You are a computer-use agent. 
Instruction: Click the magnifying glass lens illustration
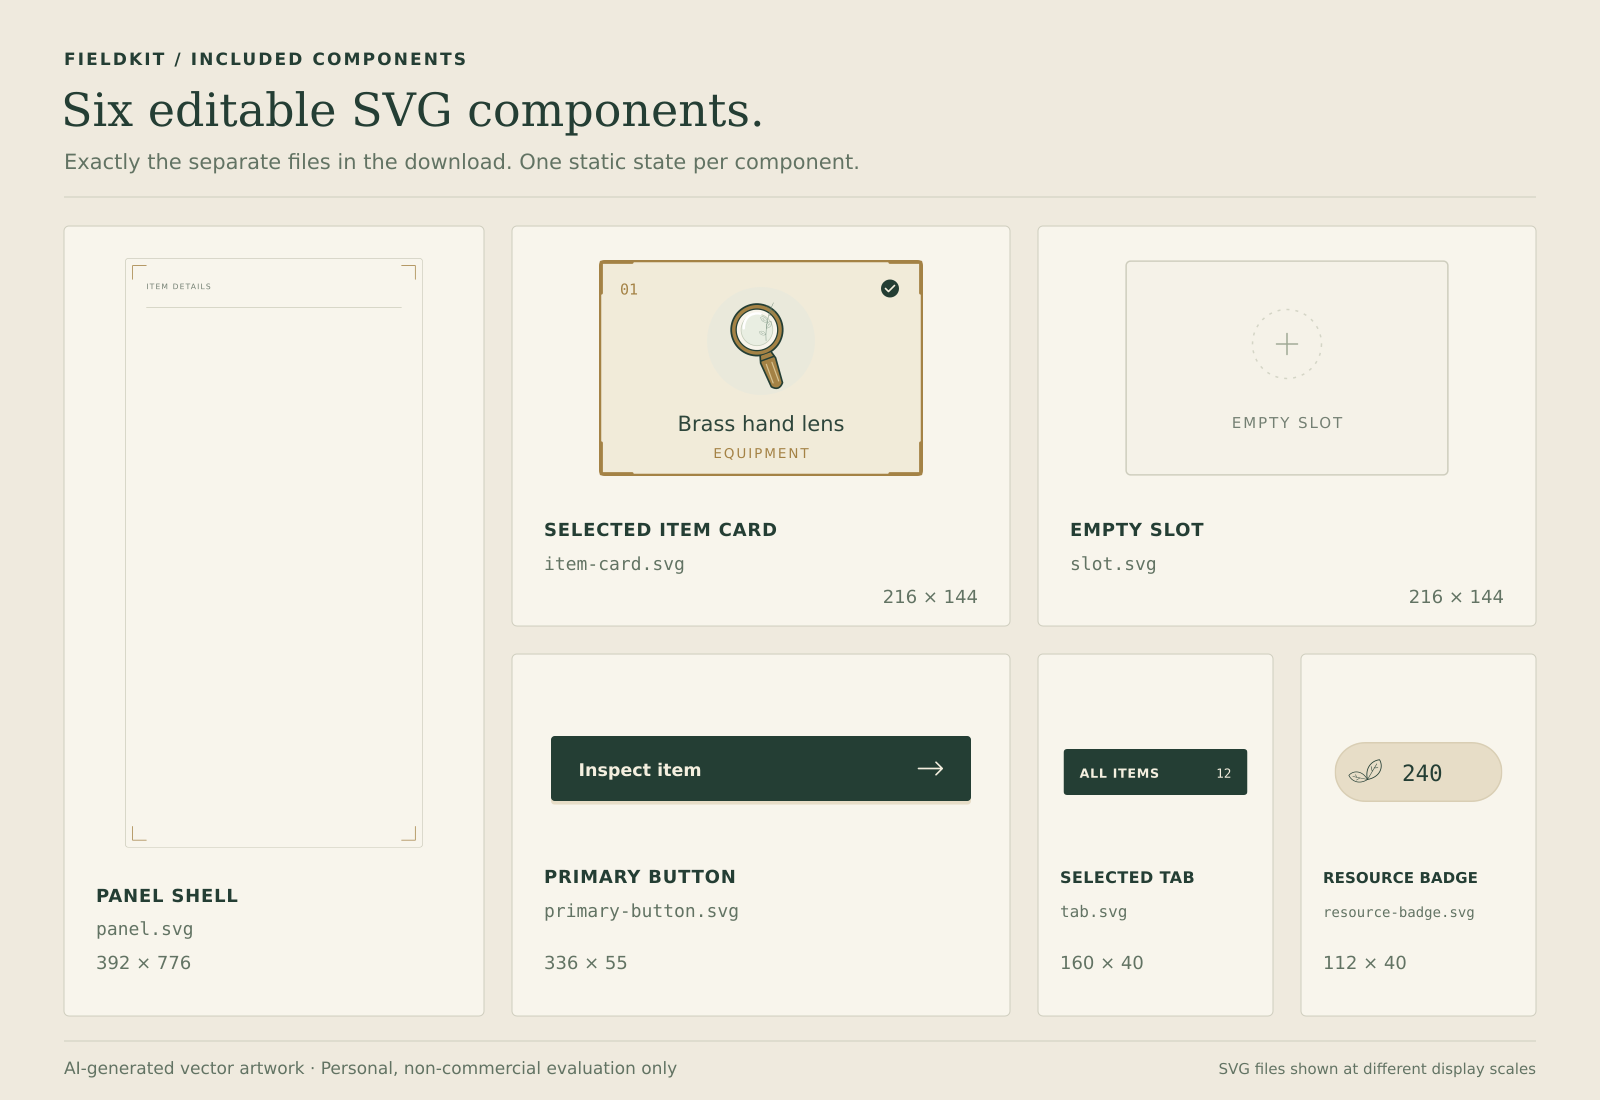pyautogui.click(x=758, y=345)
